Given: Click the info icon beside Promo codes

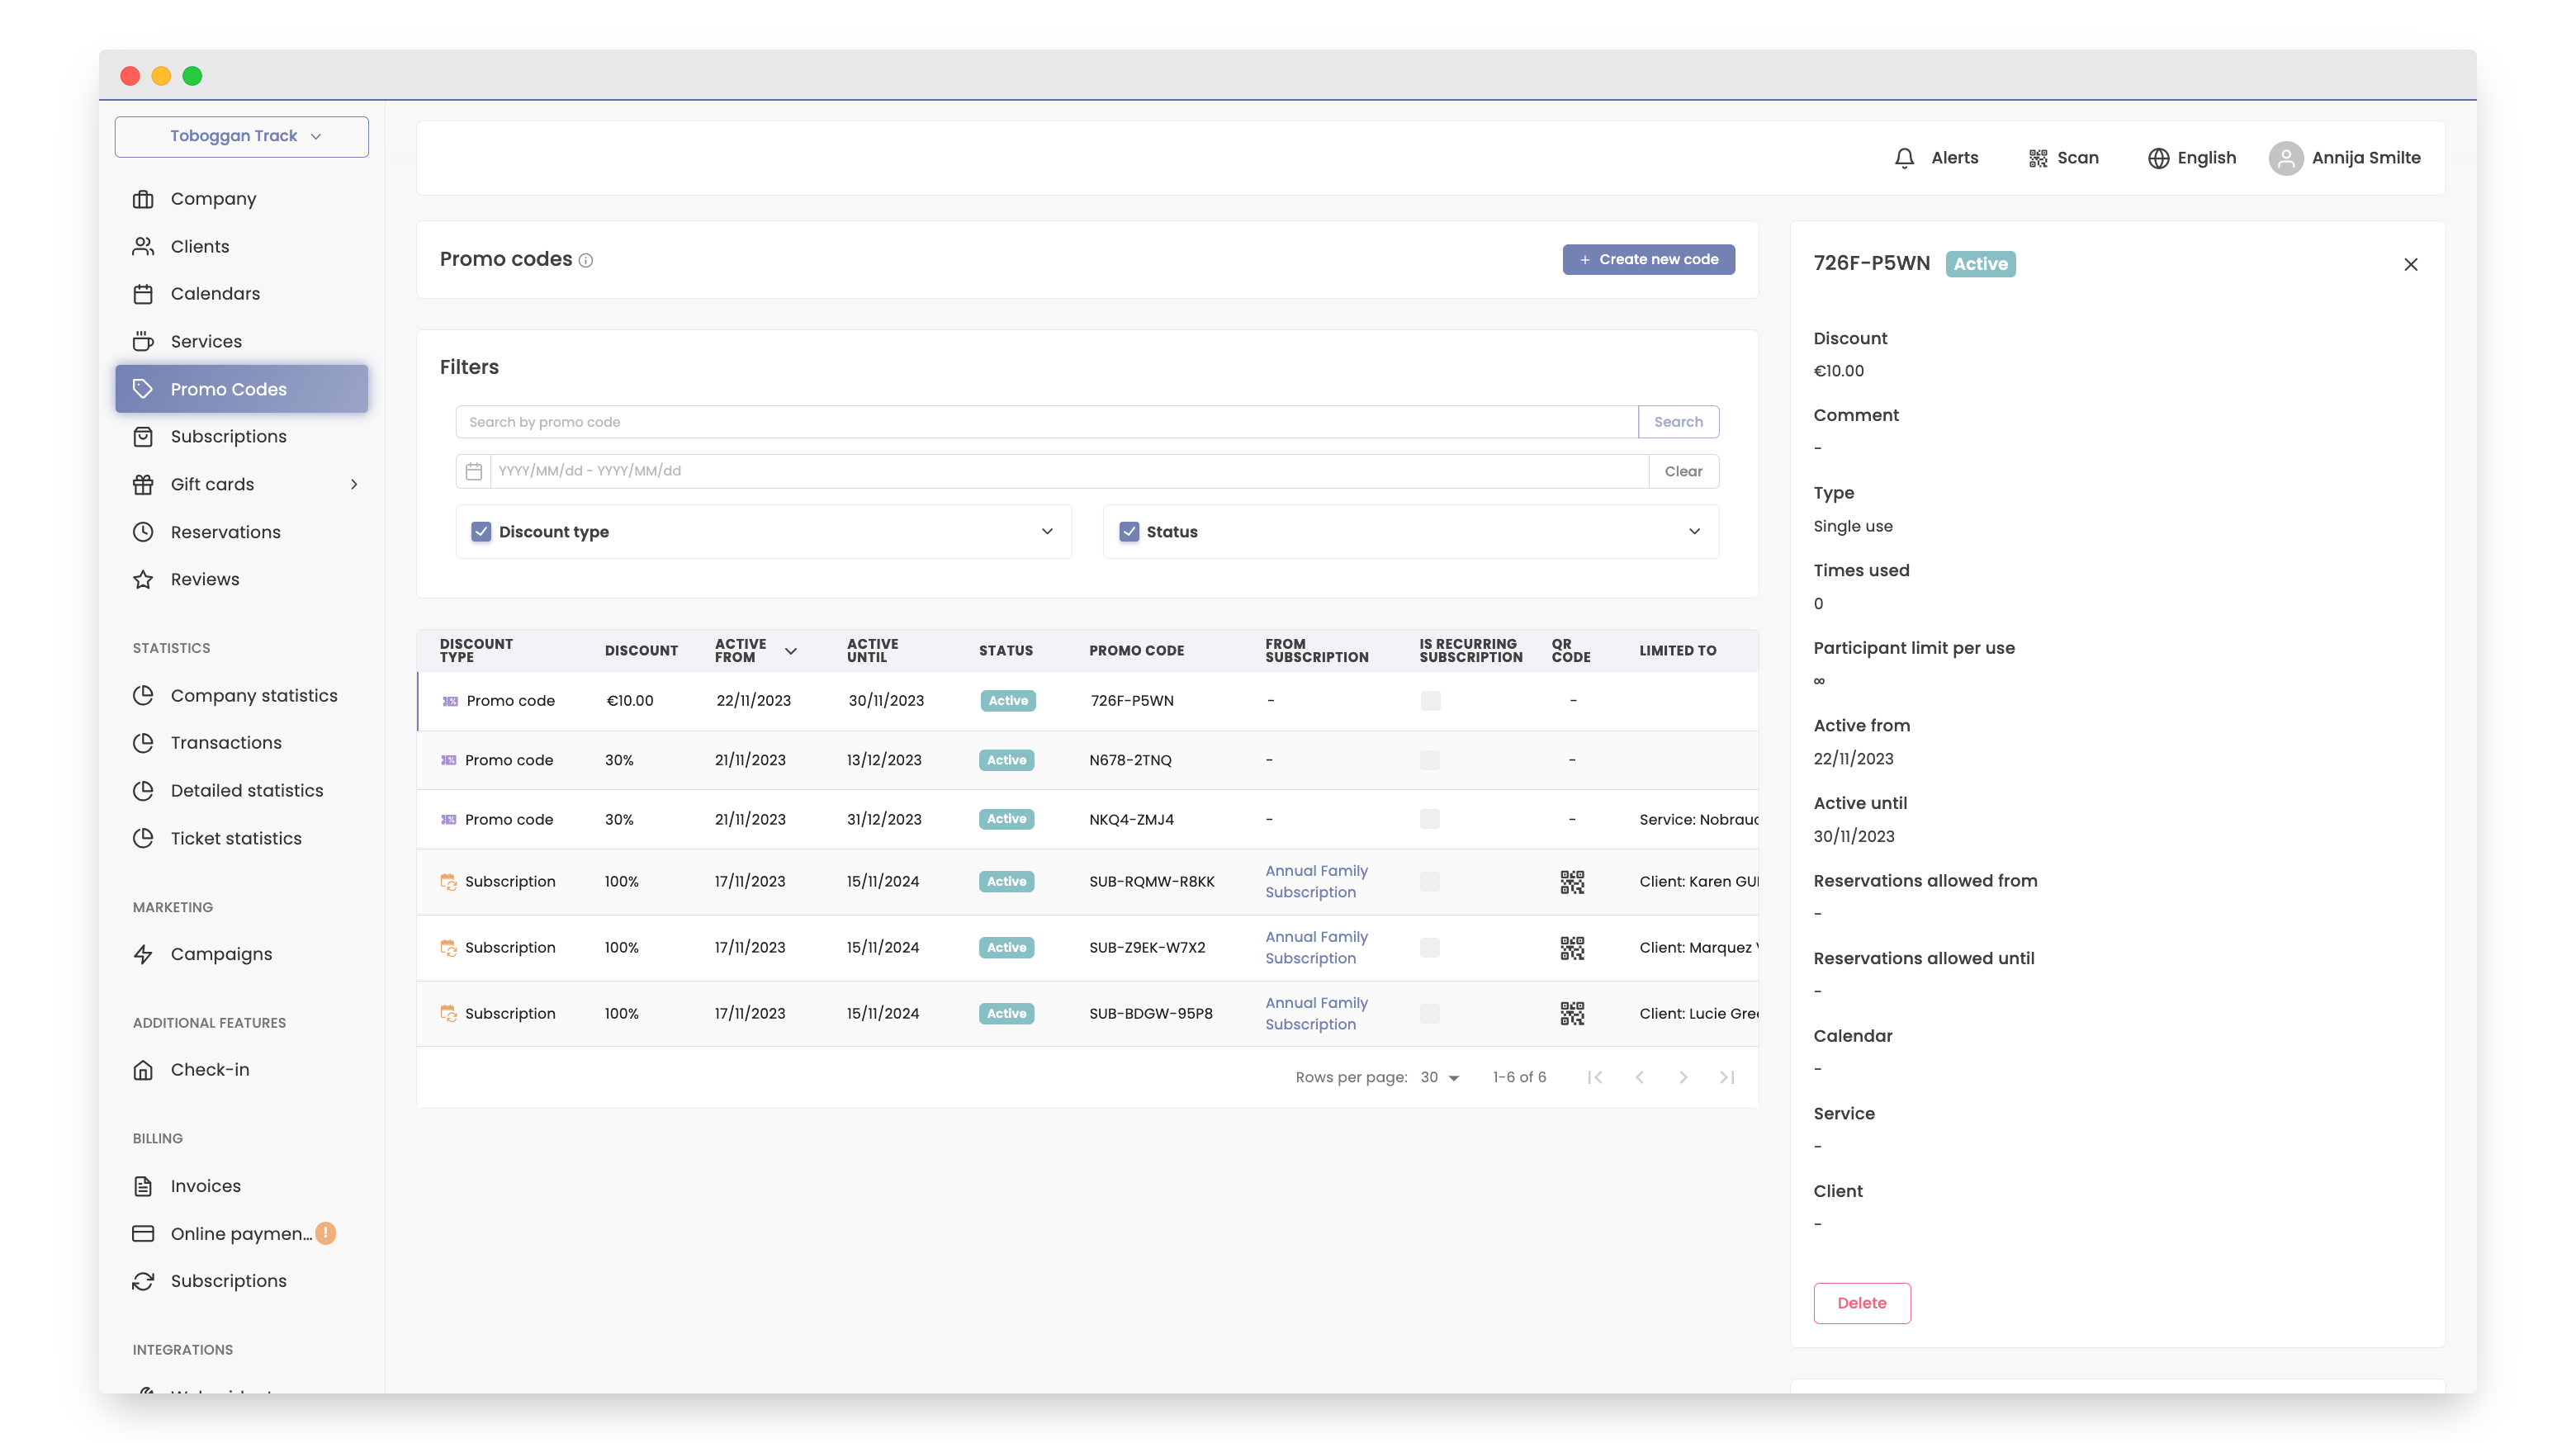Looking at the screenshot, I should click(x=586, y=261).
